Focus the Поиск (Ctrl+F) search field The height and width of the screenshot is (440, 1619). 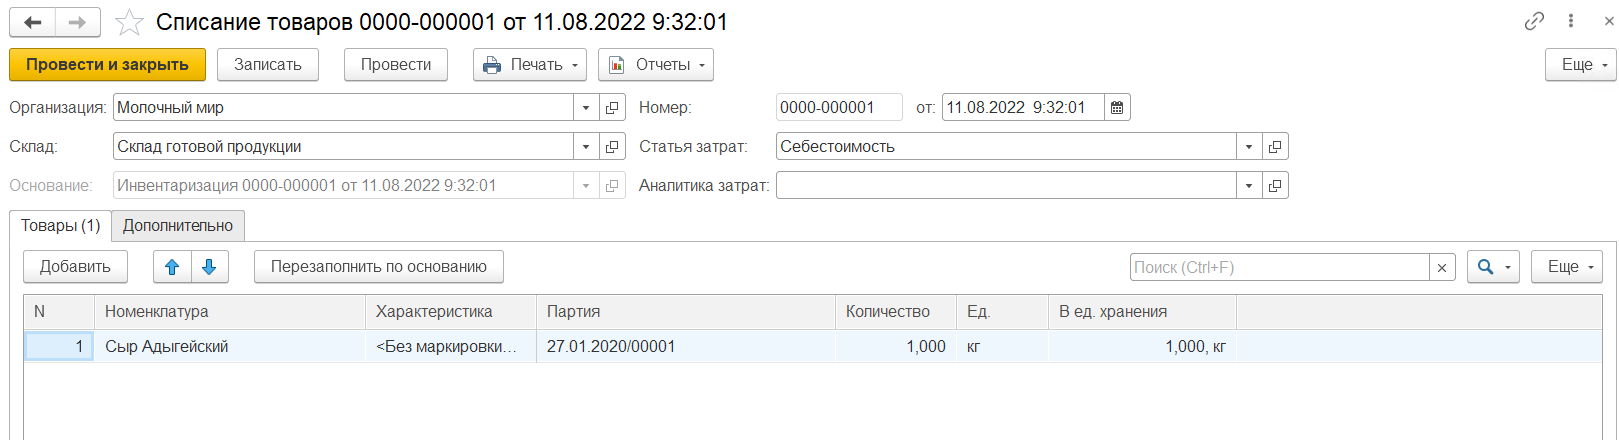pos(1278,267)
